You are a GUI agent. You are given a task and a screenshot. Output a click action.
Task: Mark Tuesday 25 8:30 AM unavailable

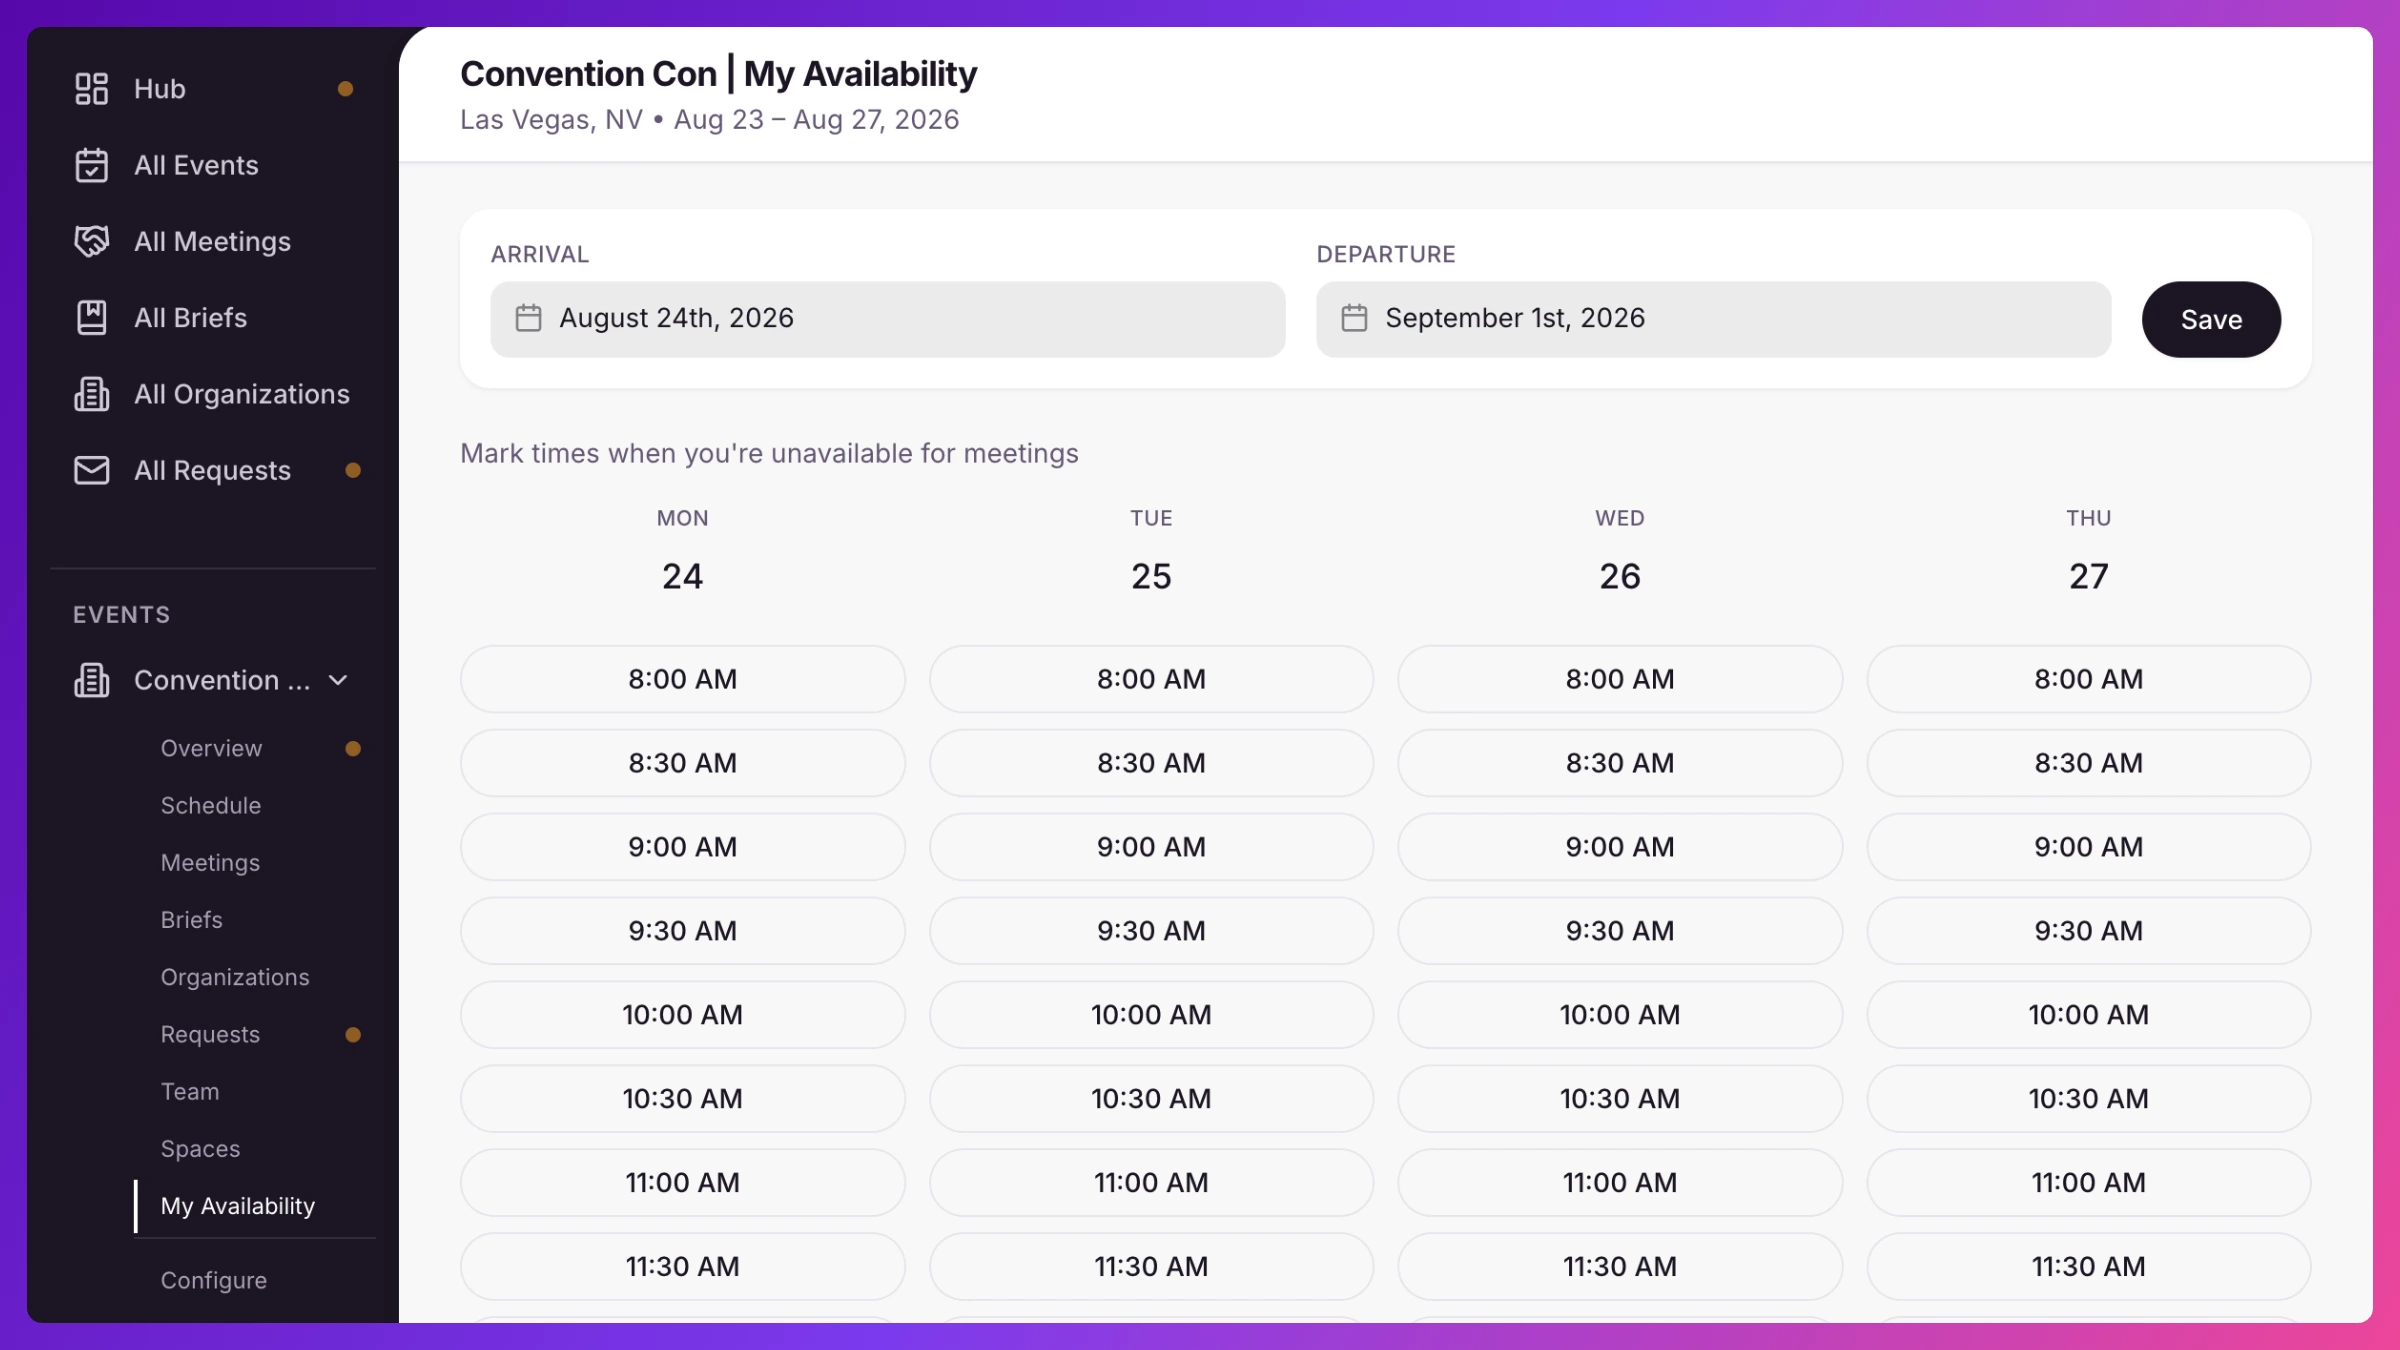1151,763
